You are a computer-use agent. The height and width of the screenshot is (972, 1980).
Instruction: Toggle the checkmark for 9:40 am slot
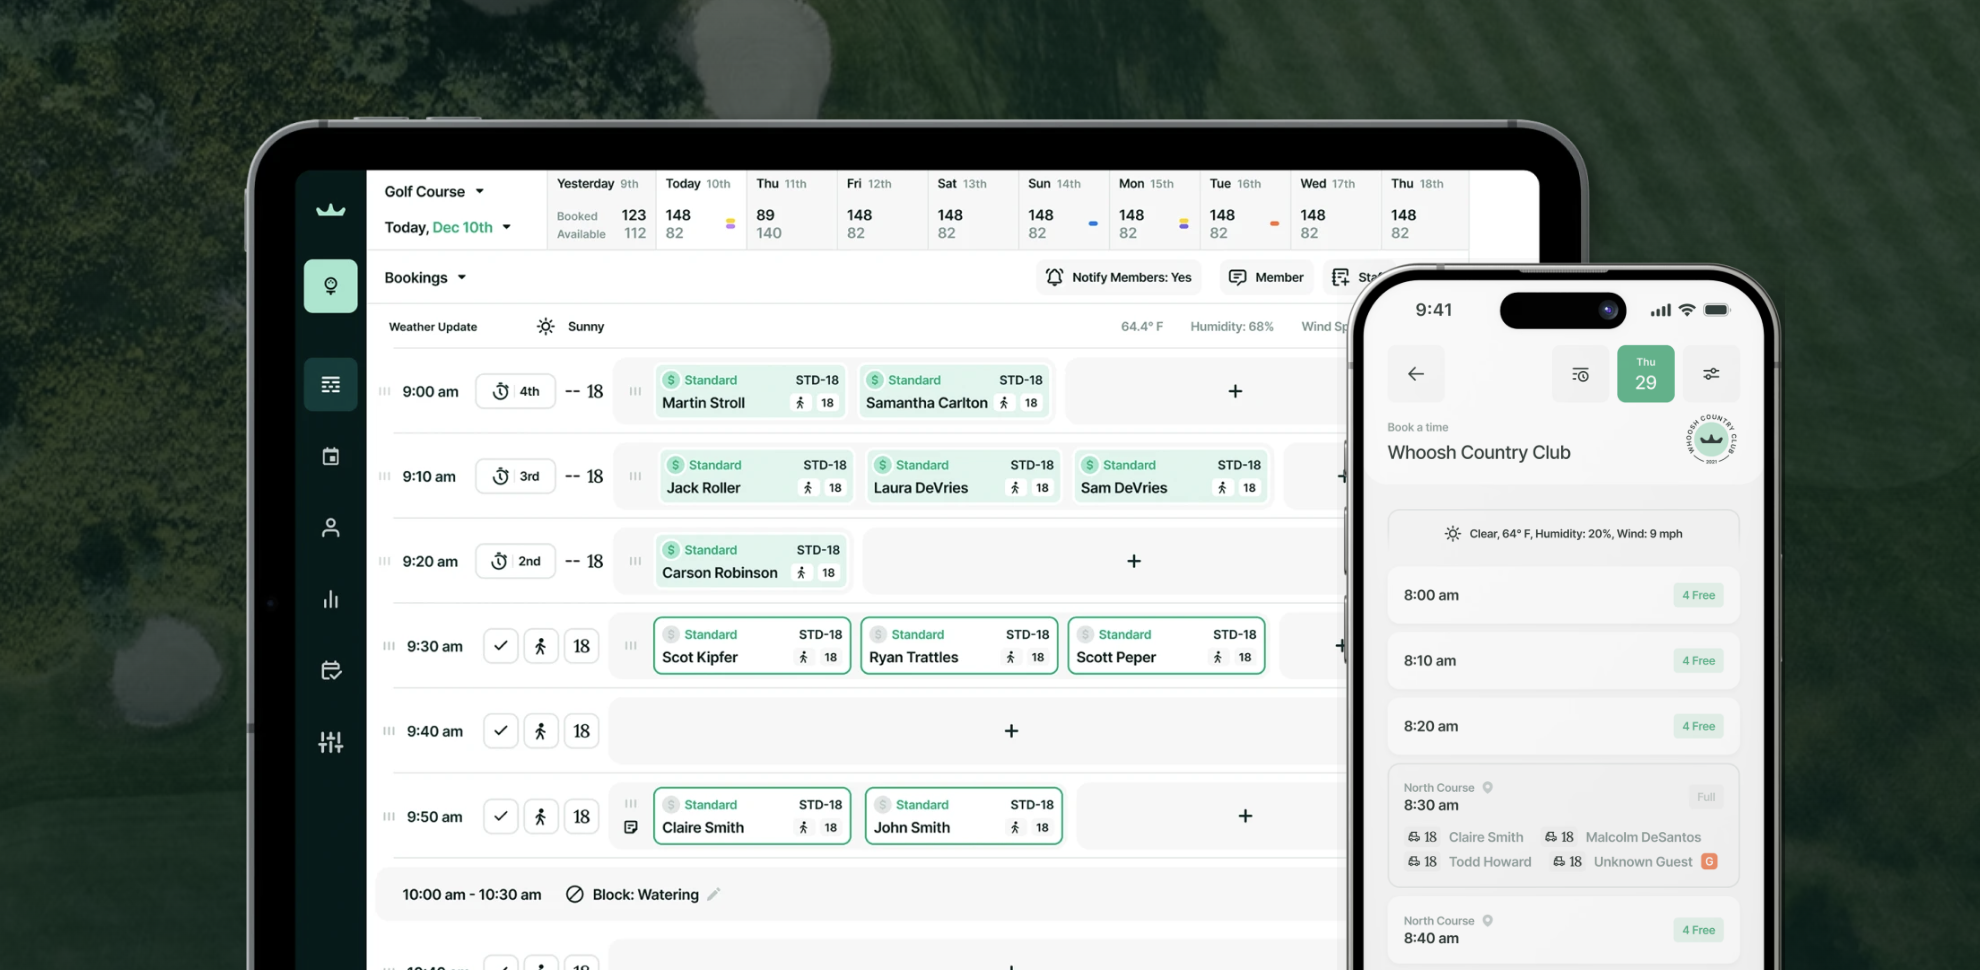point(500,731)
